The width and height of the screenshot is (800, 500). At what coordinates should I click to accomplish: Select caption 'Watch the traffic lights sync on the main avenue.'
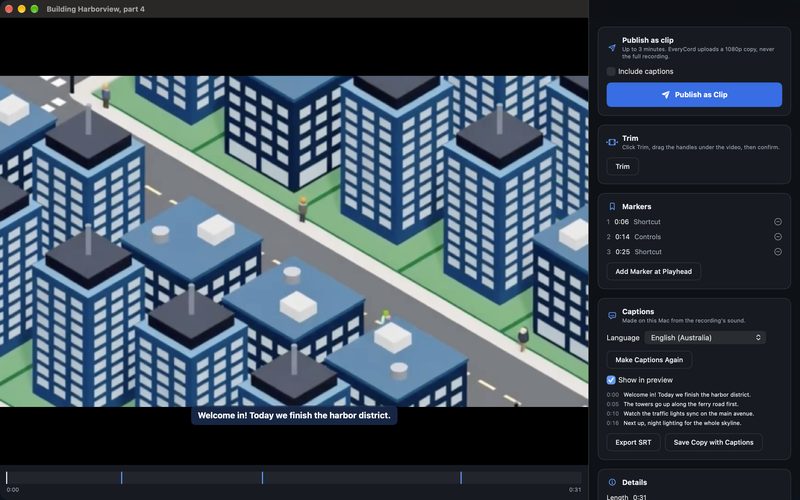688,414
